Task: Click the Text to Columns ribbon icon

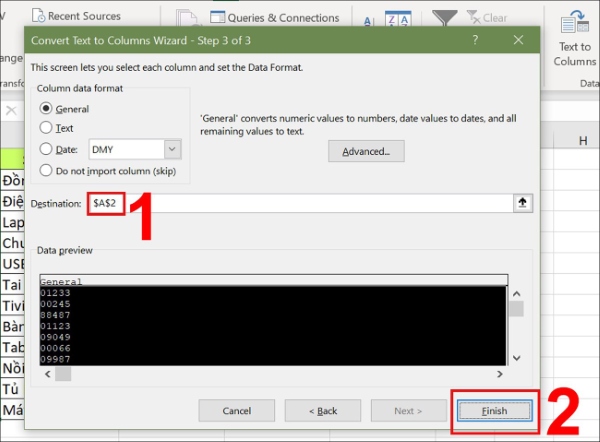Action: coord(574,35)
